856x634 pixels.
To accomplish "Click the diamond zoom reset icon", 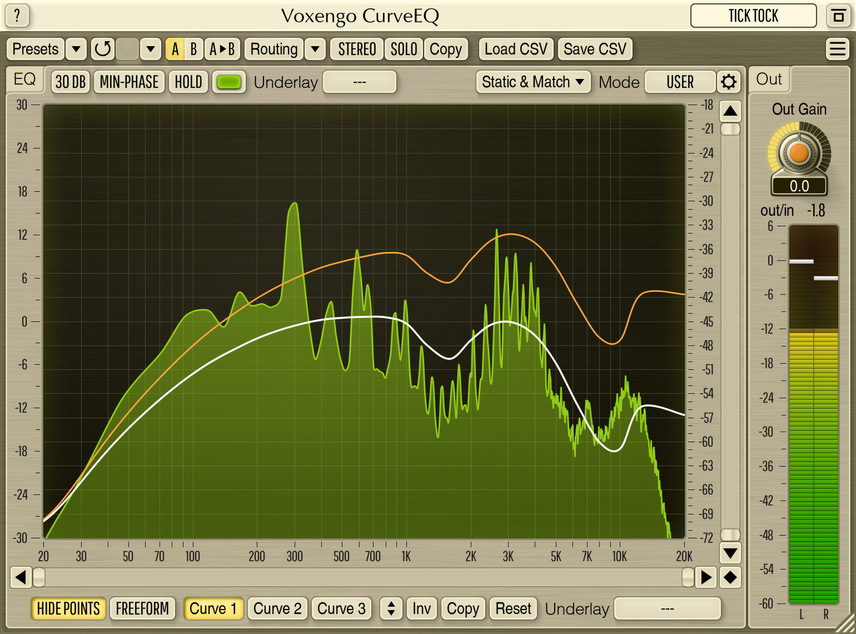I will pyautogui.click(x=731, y=577).
